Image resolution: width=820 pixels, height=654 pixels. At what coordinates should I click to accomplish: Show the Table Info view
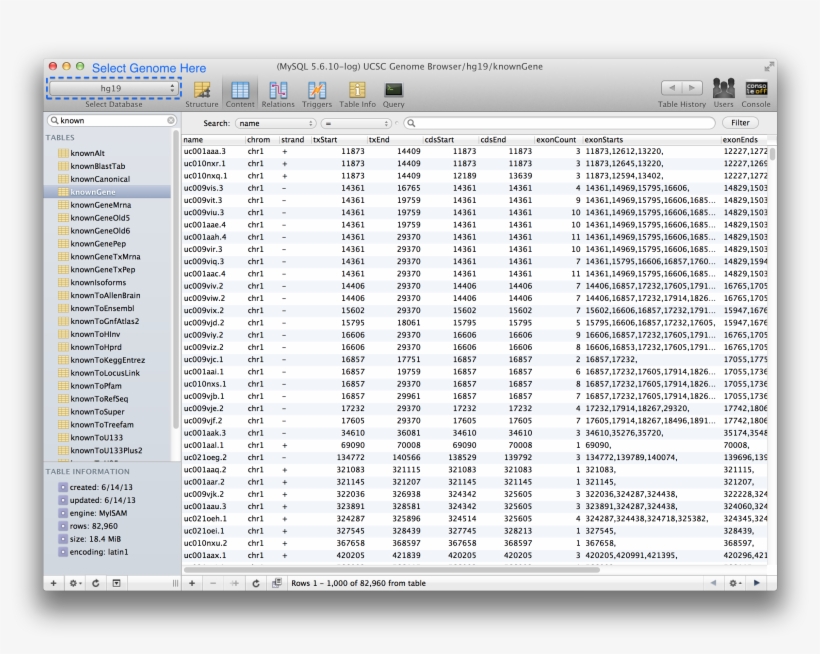pos(357,90)
